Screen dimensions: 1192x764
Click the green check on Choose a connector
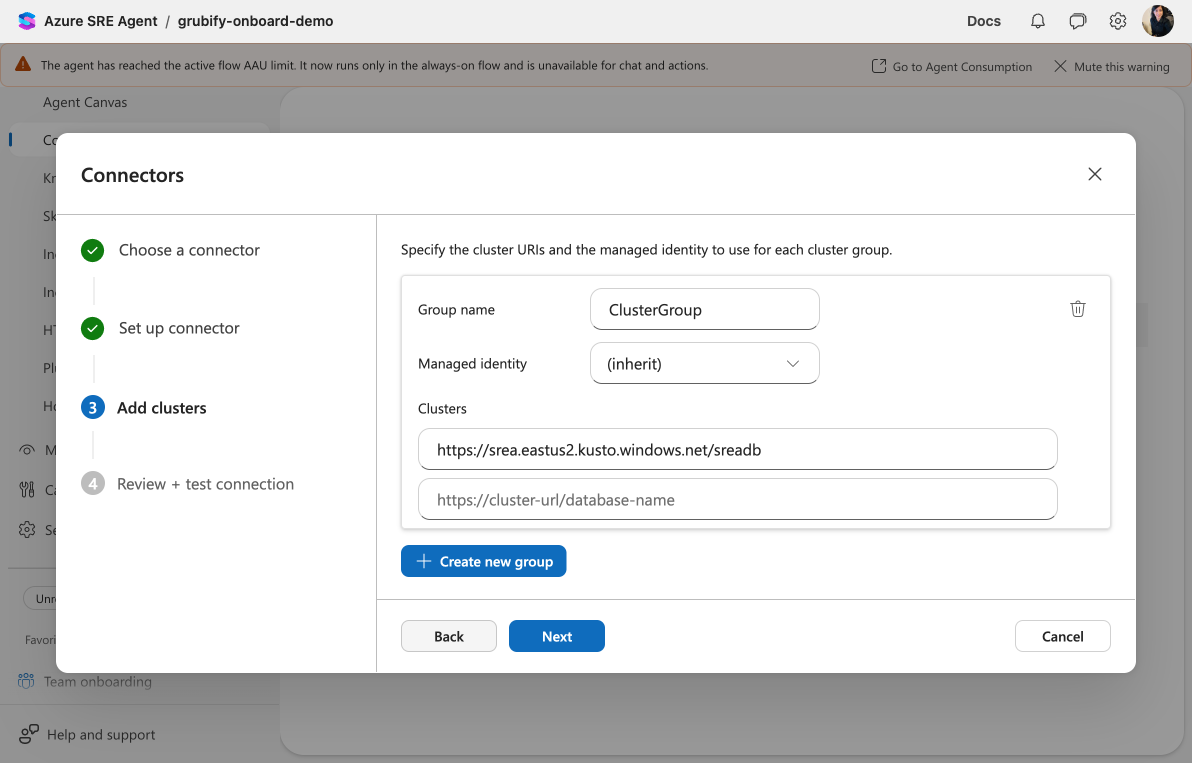93,250
